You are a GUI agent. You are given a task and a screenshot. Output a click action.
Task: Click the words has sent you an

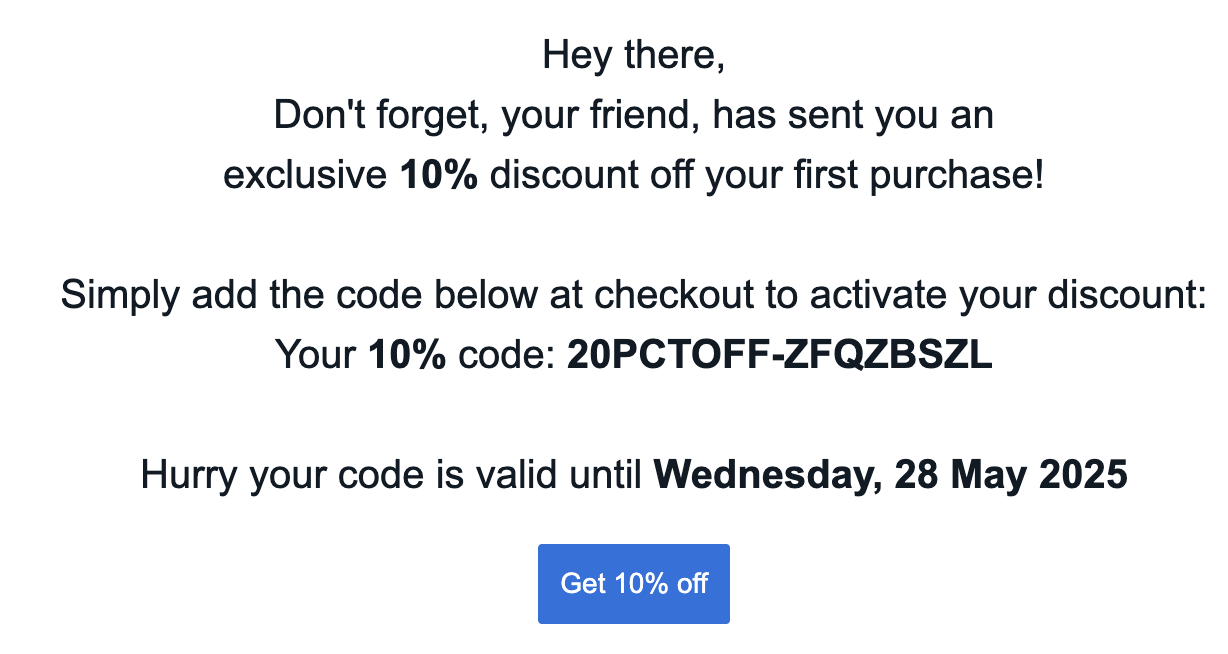(x=853, y=116)
